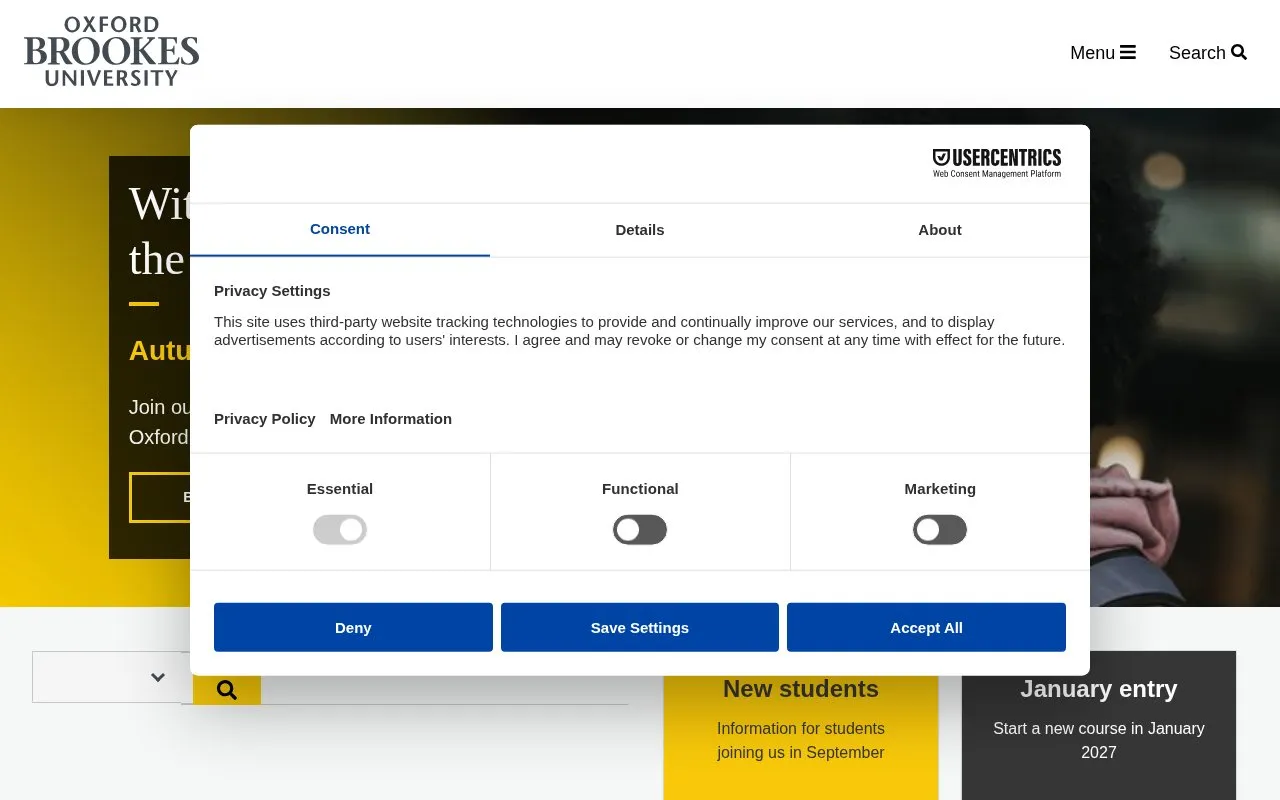Switch to the Consent tab

tap(340, 229)
